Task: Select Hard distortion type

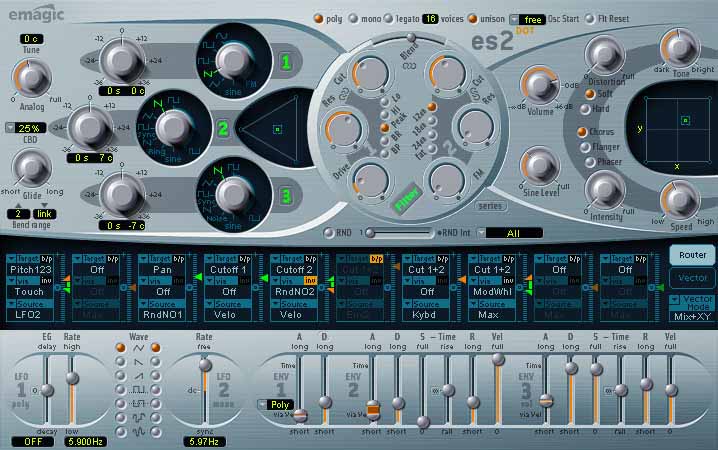Action: point(585,109)
